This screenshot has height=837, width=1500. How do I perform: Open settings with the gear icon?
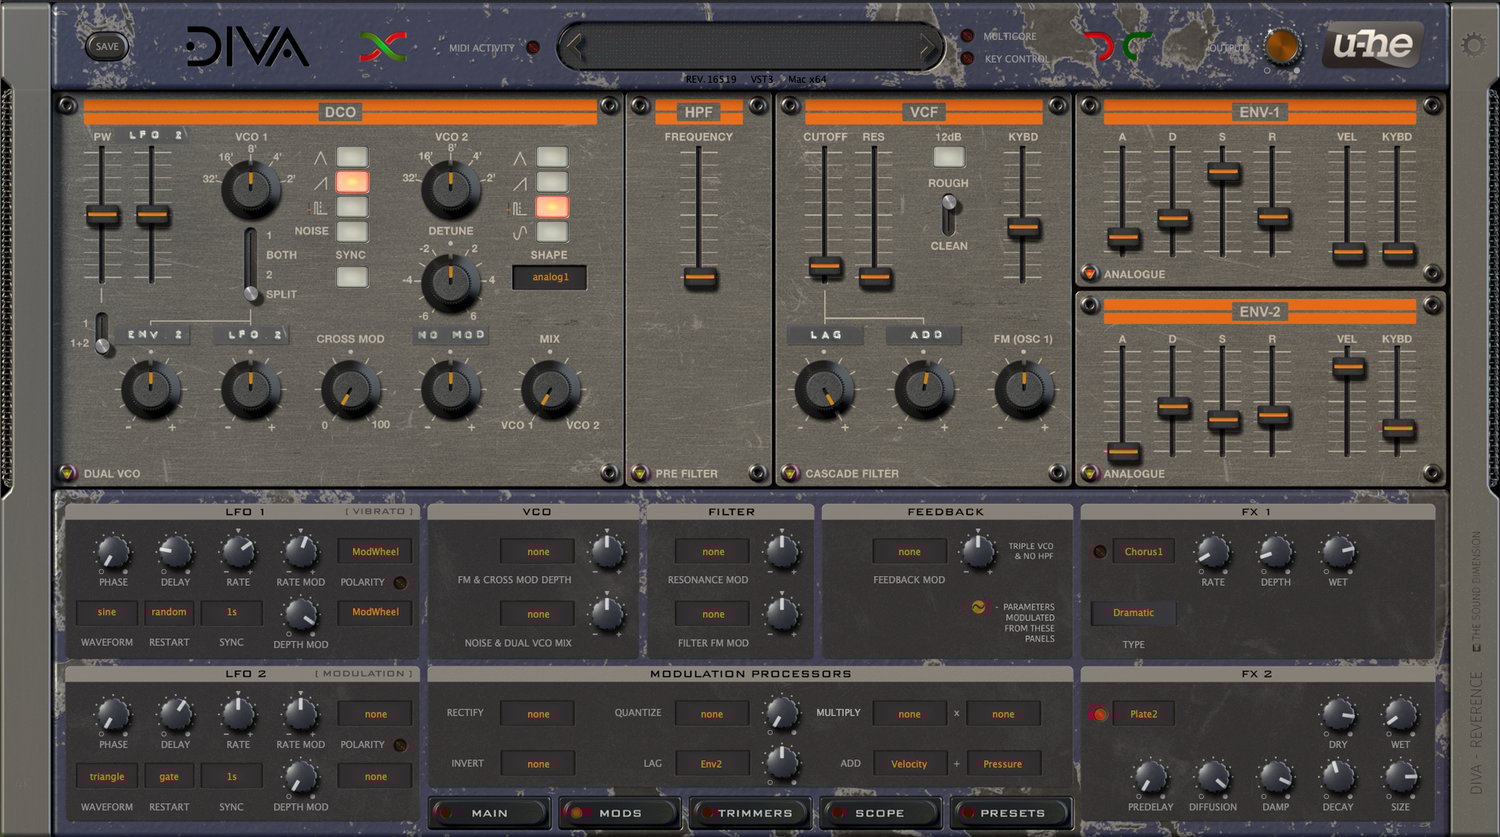click(1473, 44)
